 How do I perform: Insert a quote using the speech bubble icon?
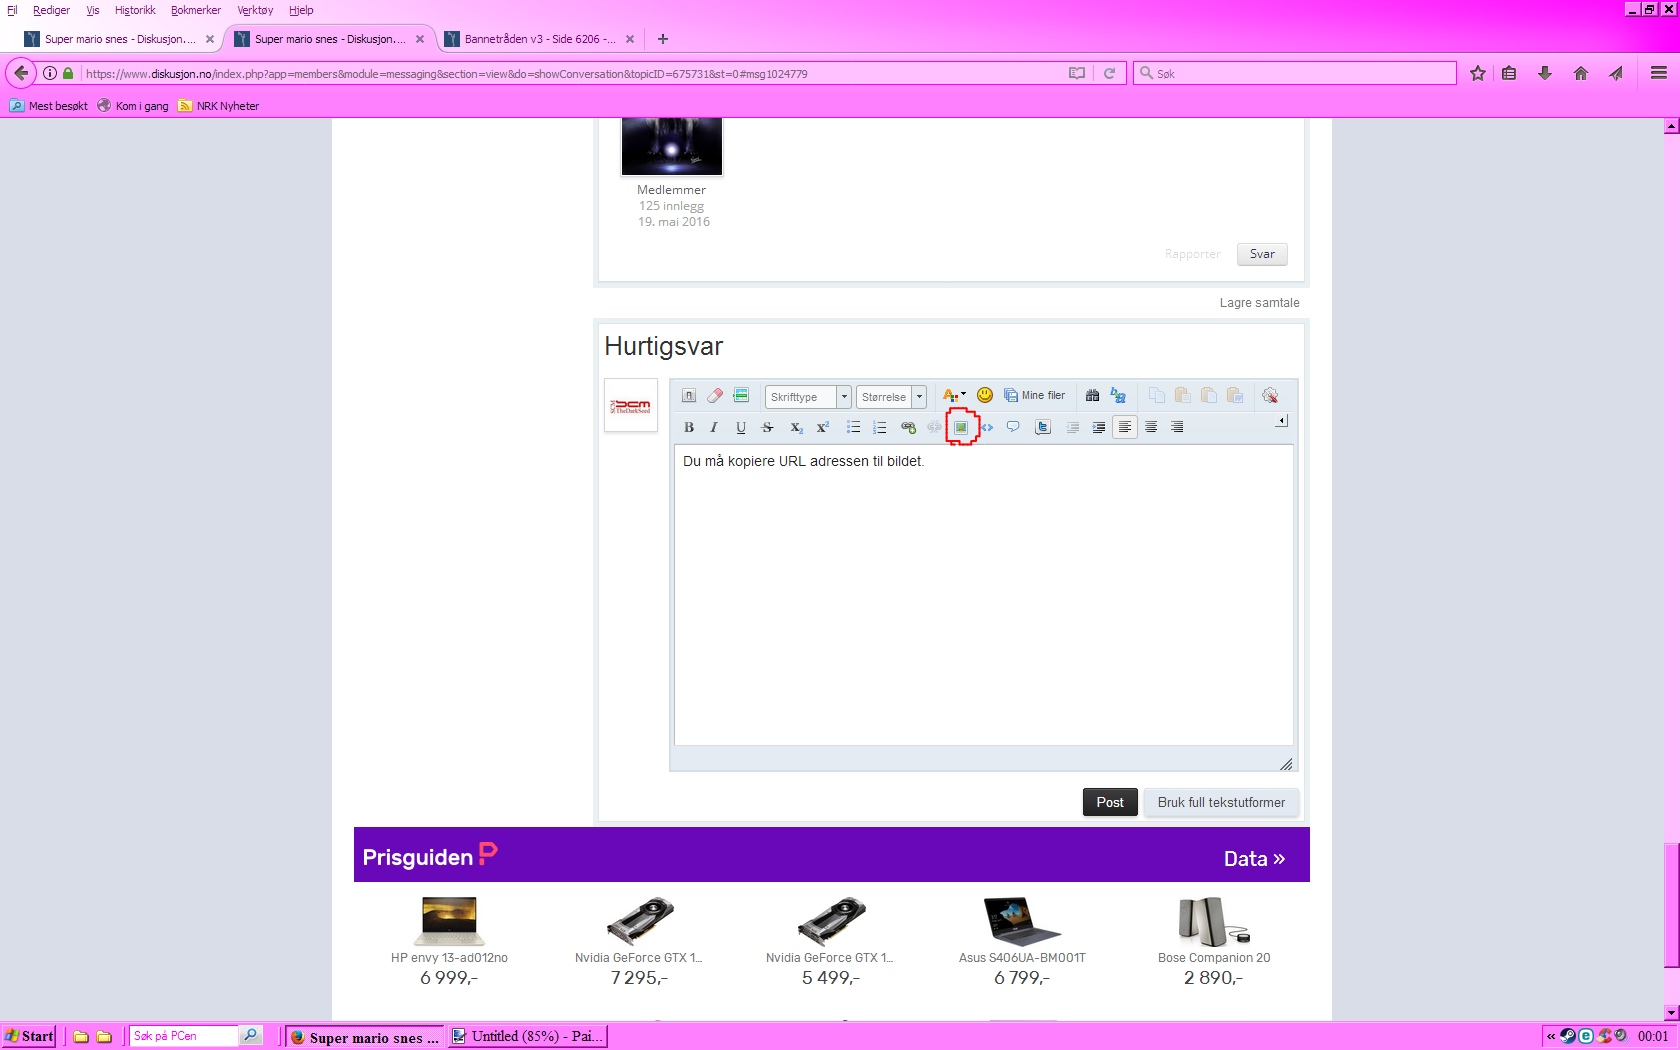pyautogui.click(x=1013, y=427)
